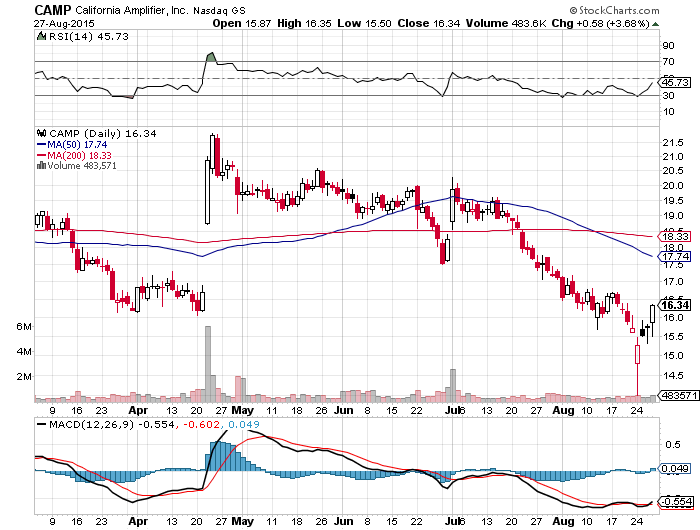The height and width of the screenshot is (530, 700).
Task: Click the CAMP ticker symbol title
Action: 53,10
